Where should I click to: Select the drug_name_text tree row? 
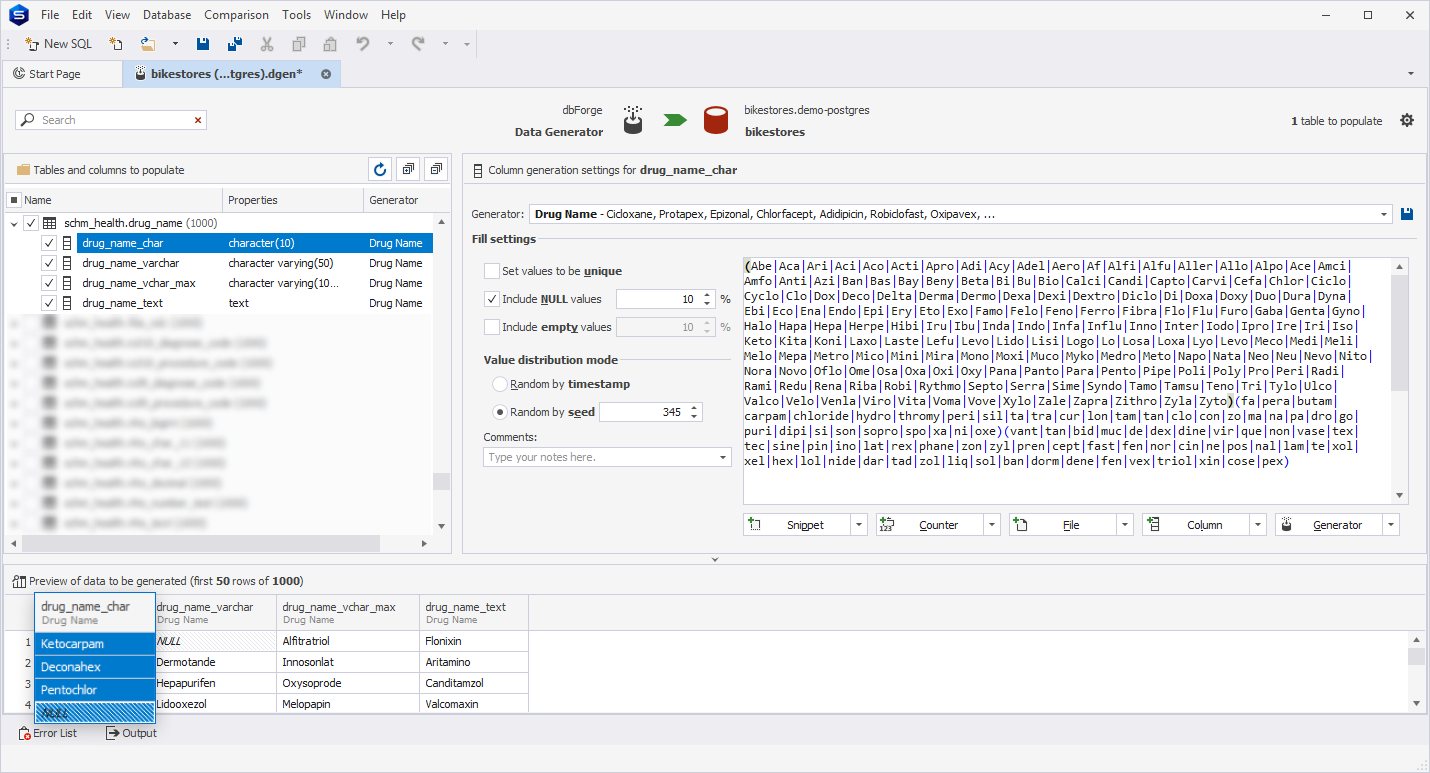pos(254,303)
